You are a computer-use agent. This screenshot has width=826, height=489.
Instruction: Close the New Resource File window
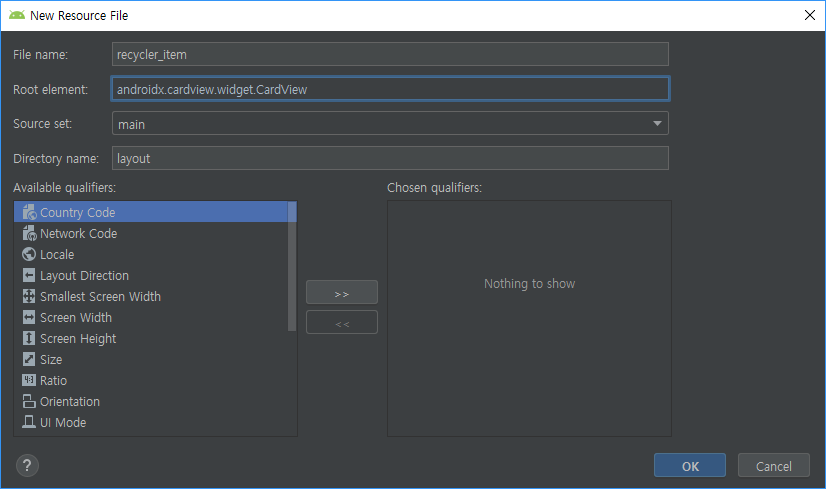click(x=810, y=15)
